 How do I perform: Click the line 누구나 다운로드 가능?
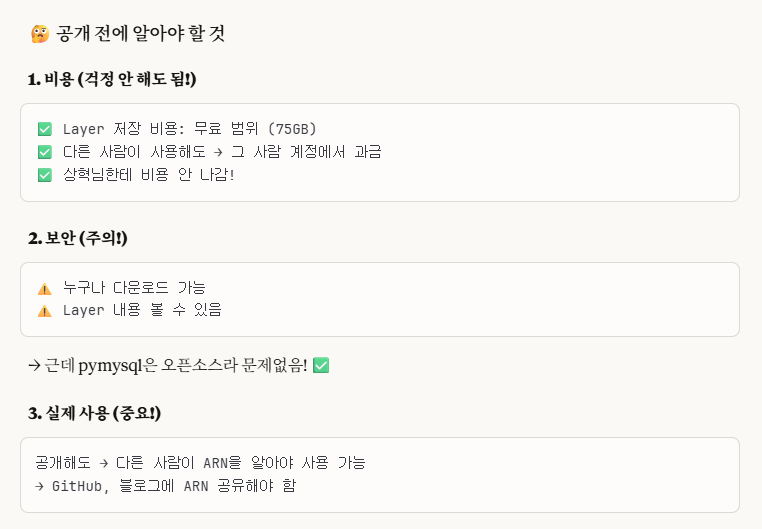tap(134, 288)
